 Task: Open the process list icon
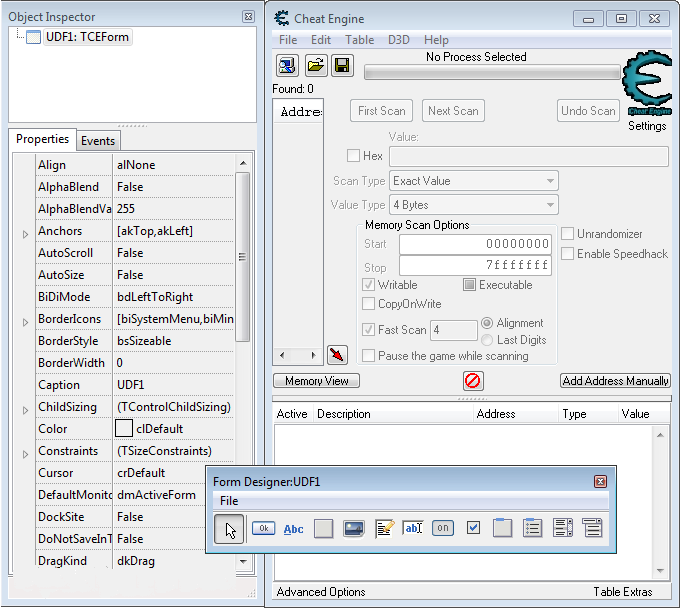click(287, 66)
